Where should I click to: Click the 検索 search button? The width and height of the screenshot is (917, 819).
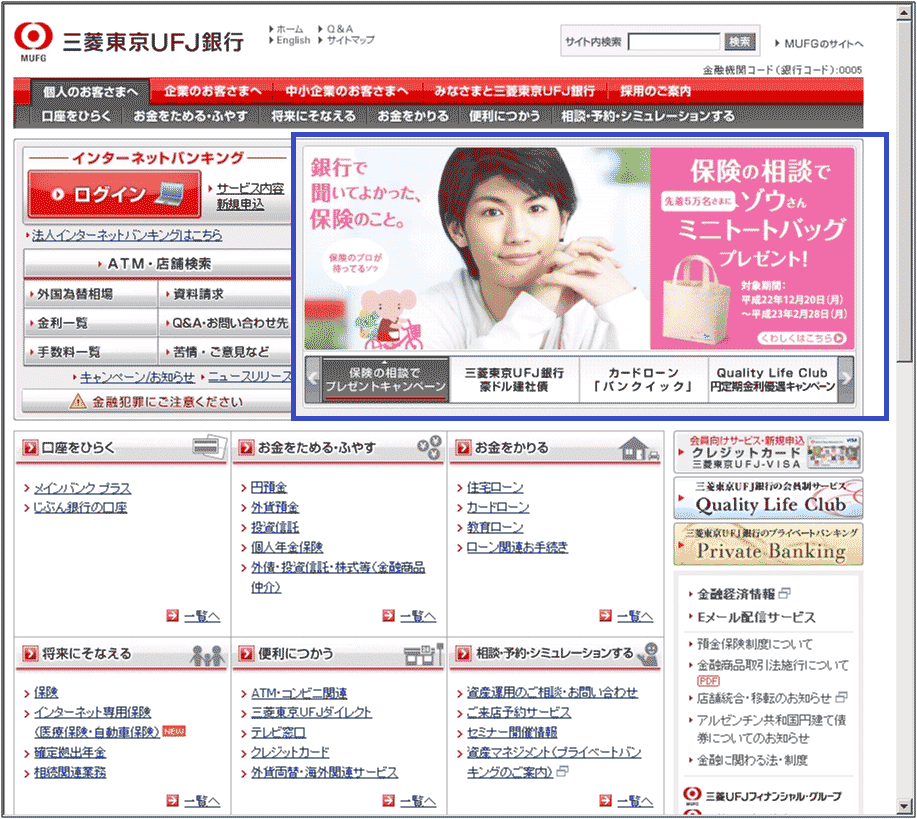tap(740, 42)
